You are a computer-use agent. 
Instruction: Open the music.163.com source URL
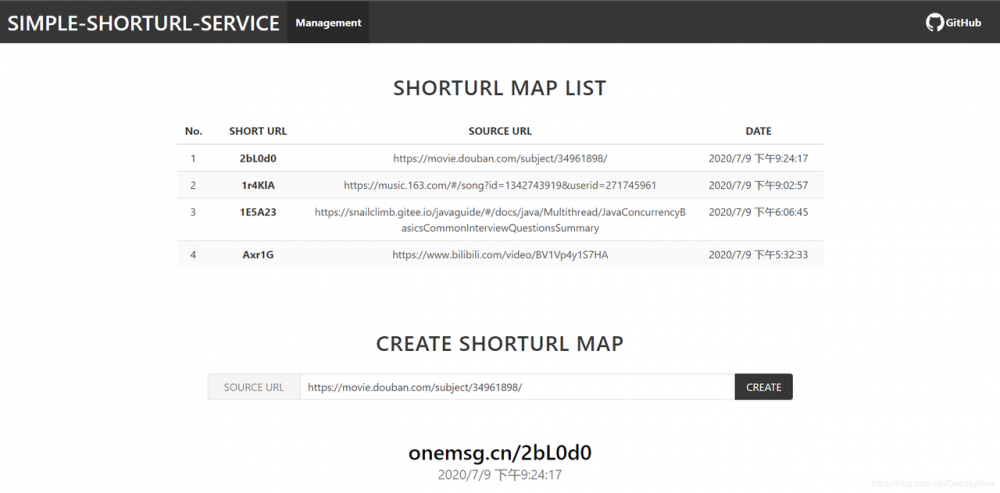[500, 185]
